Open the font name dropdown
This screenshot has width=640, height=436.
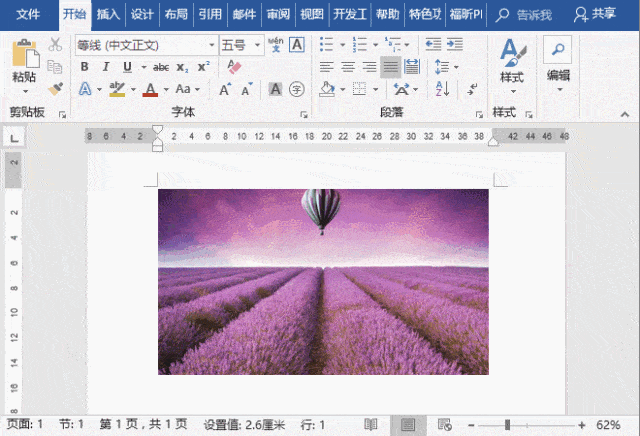tap(211, 44)
